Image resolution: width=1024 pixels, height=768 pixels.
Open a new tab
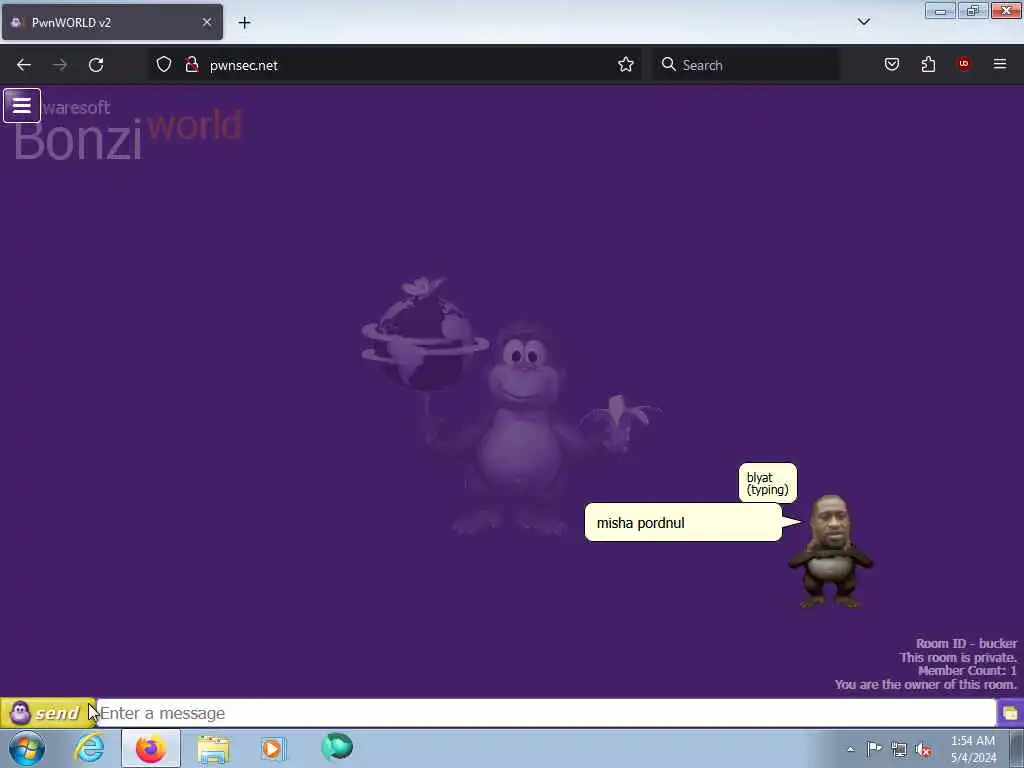(244, 23)
